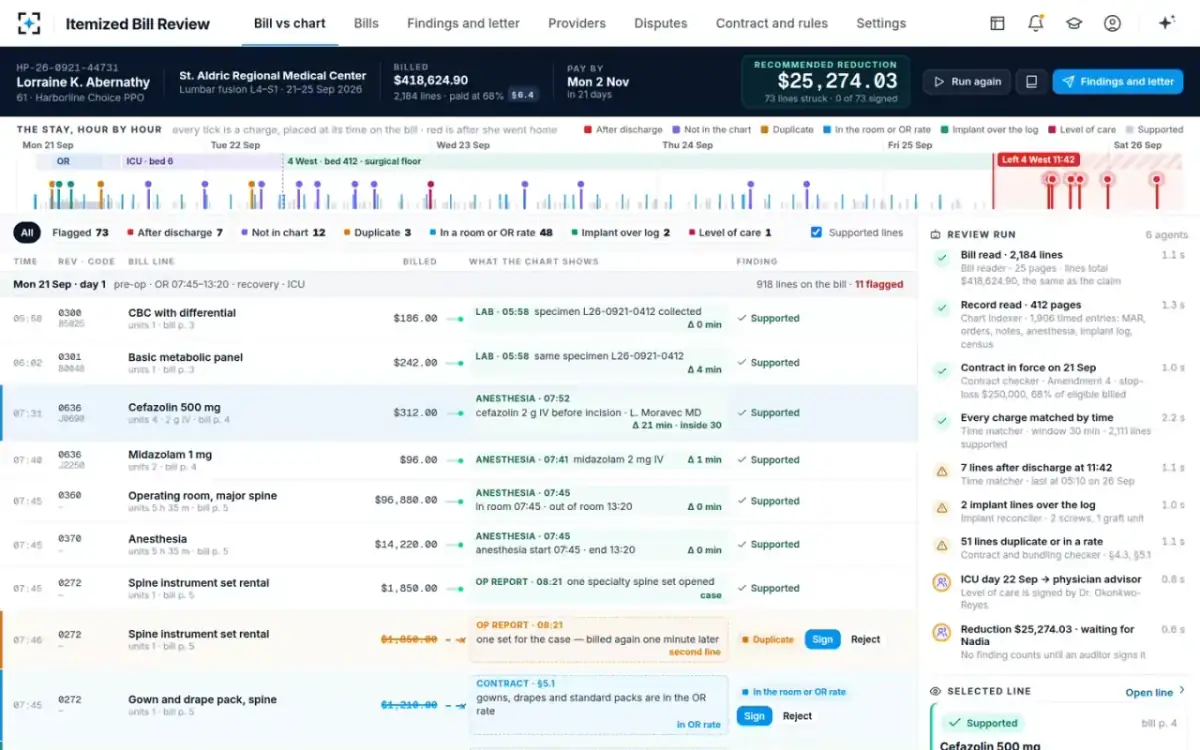Open the user account icon
Image resolution: width=1200 pixels, height=750 pixels.
click(x=1112, y=23)
